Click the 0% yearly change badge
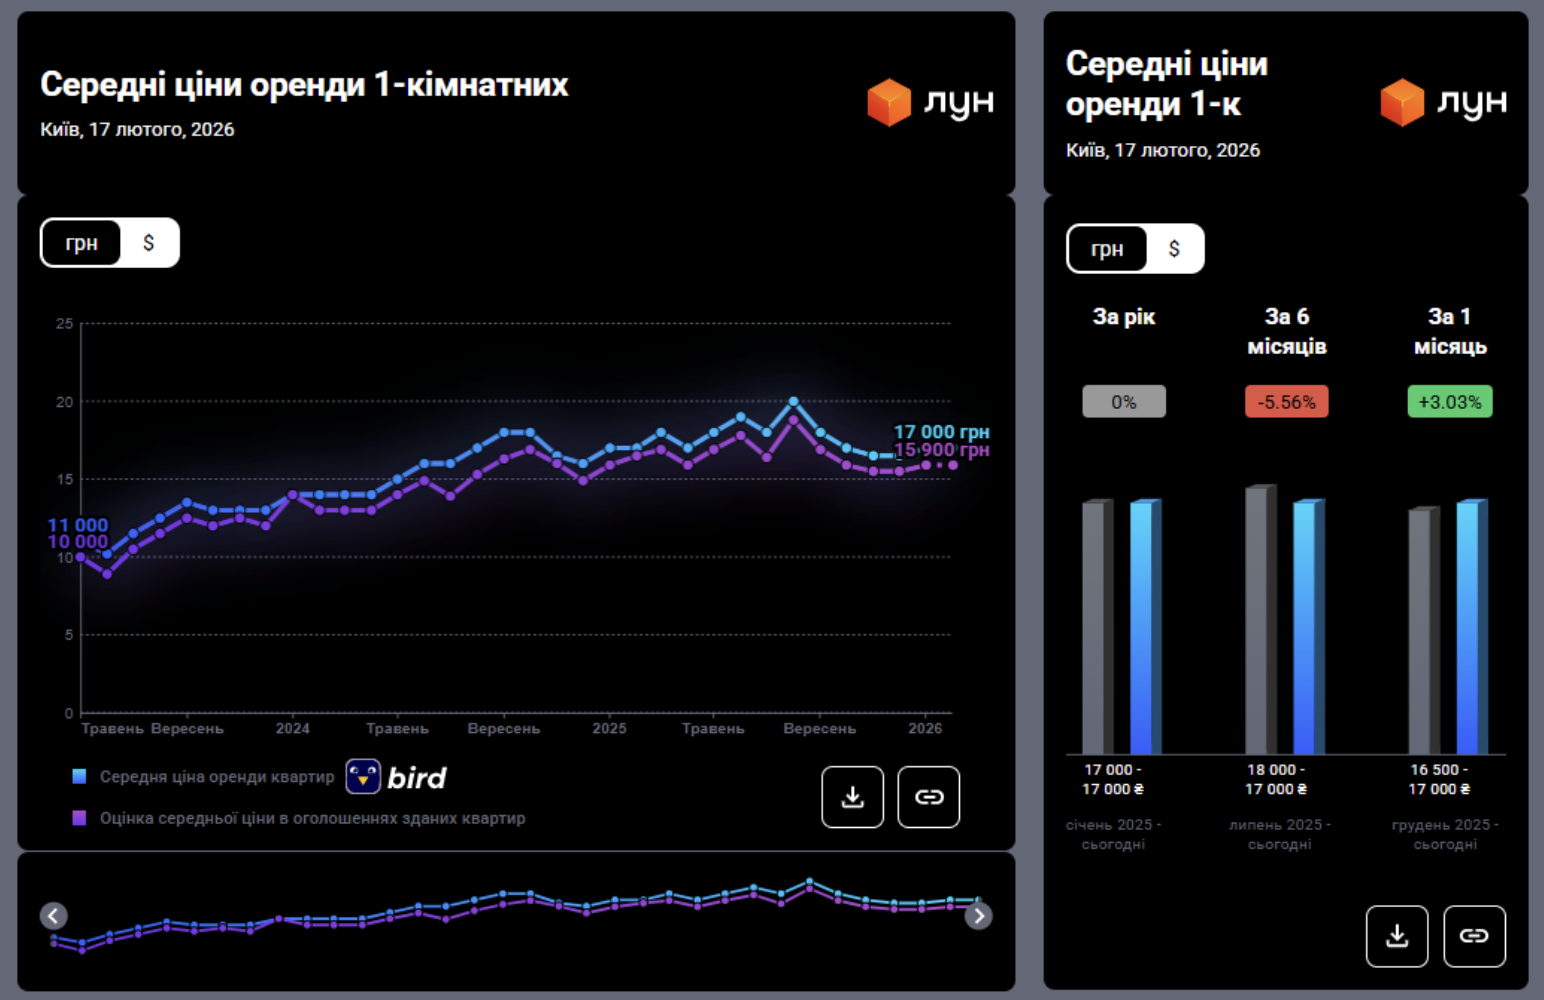1544x1000 pixels. 1123,402
